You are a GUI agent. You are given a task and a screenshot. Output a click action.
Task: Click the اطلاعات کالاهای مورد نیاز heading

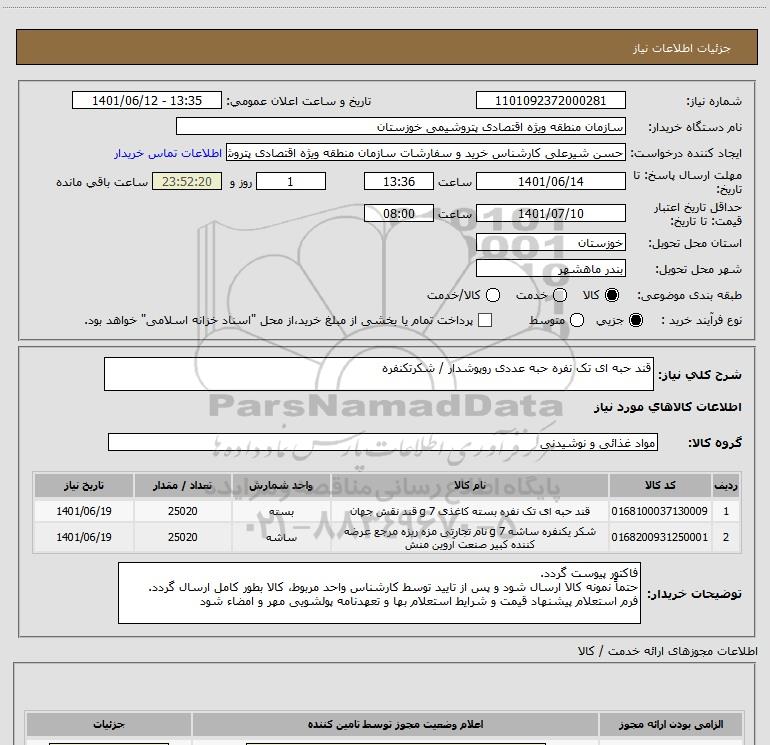(x=667, y=407)
